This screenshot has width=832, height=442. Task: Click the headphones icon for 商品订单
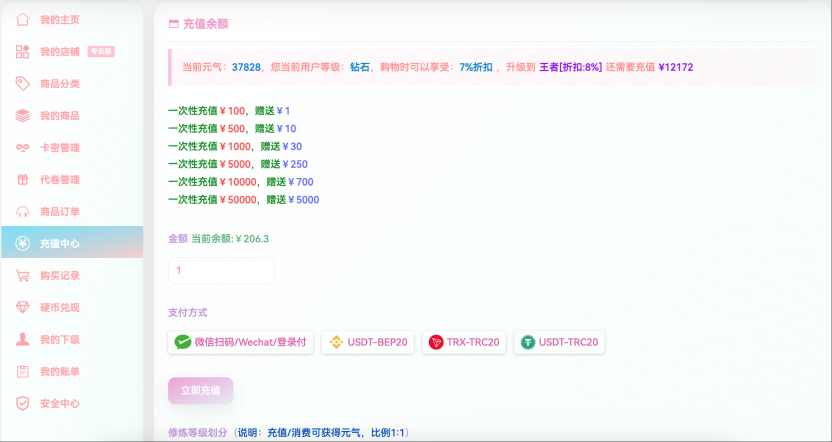22,211
